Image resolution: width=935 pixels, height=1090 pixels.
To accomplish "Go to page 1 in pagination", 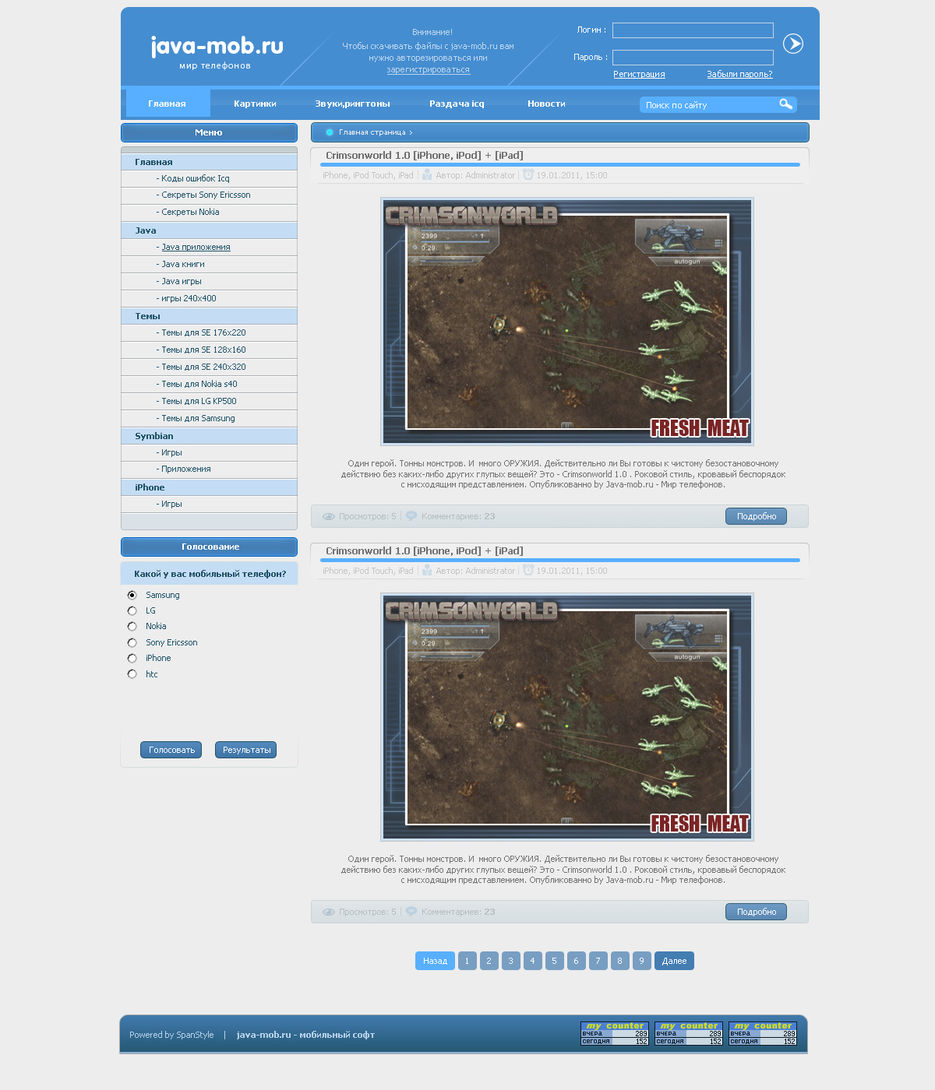I will (467, 961).
